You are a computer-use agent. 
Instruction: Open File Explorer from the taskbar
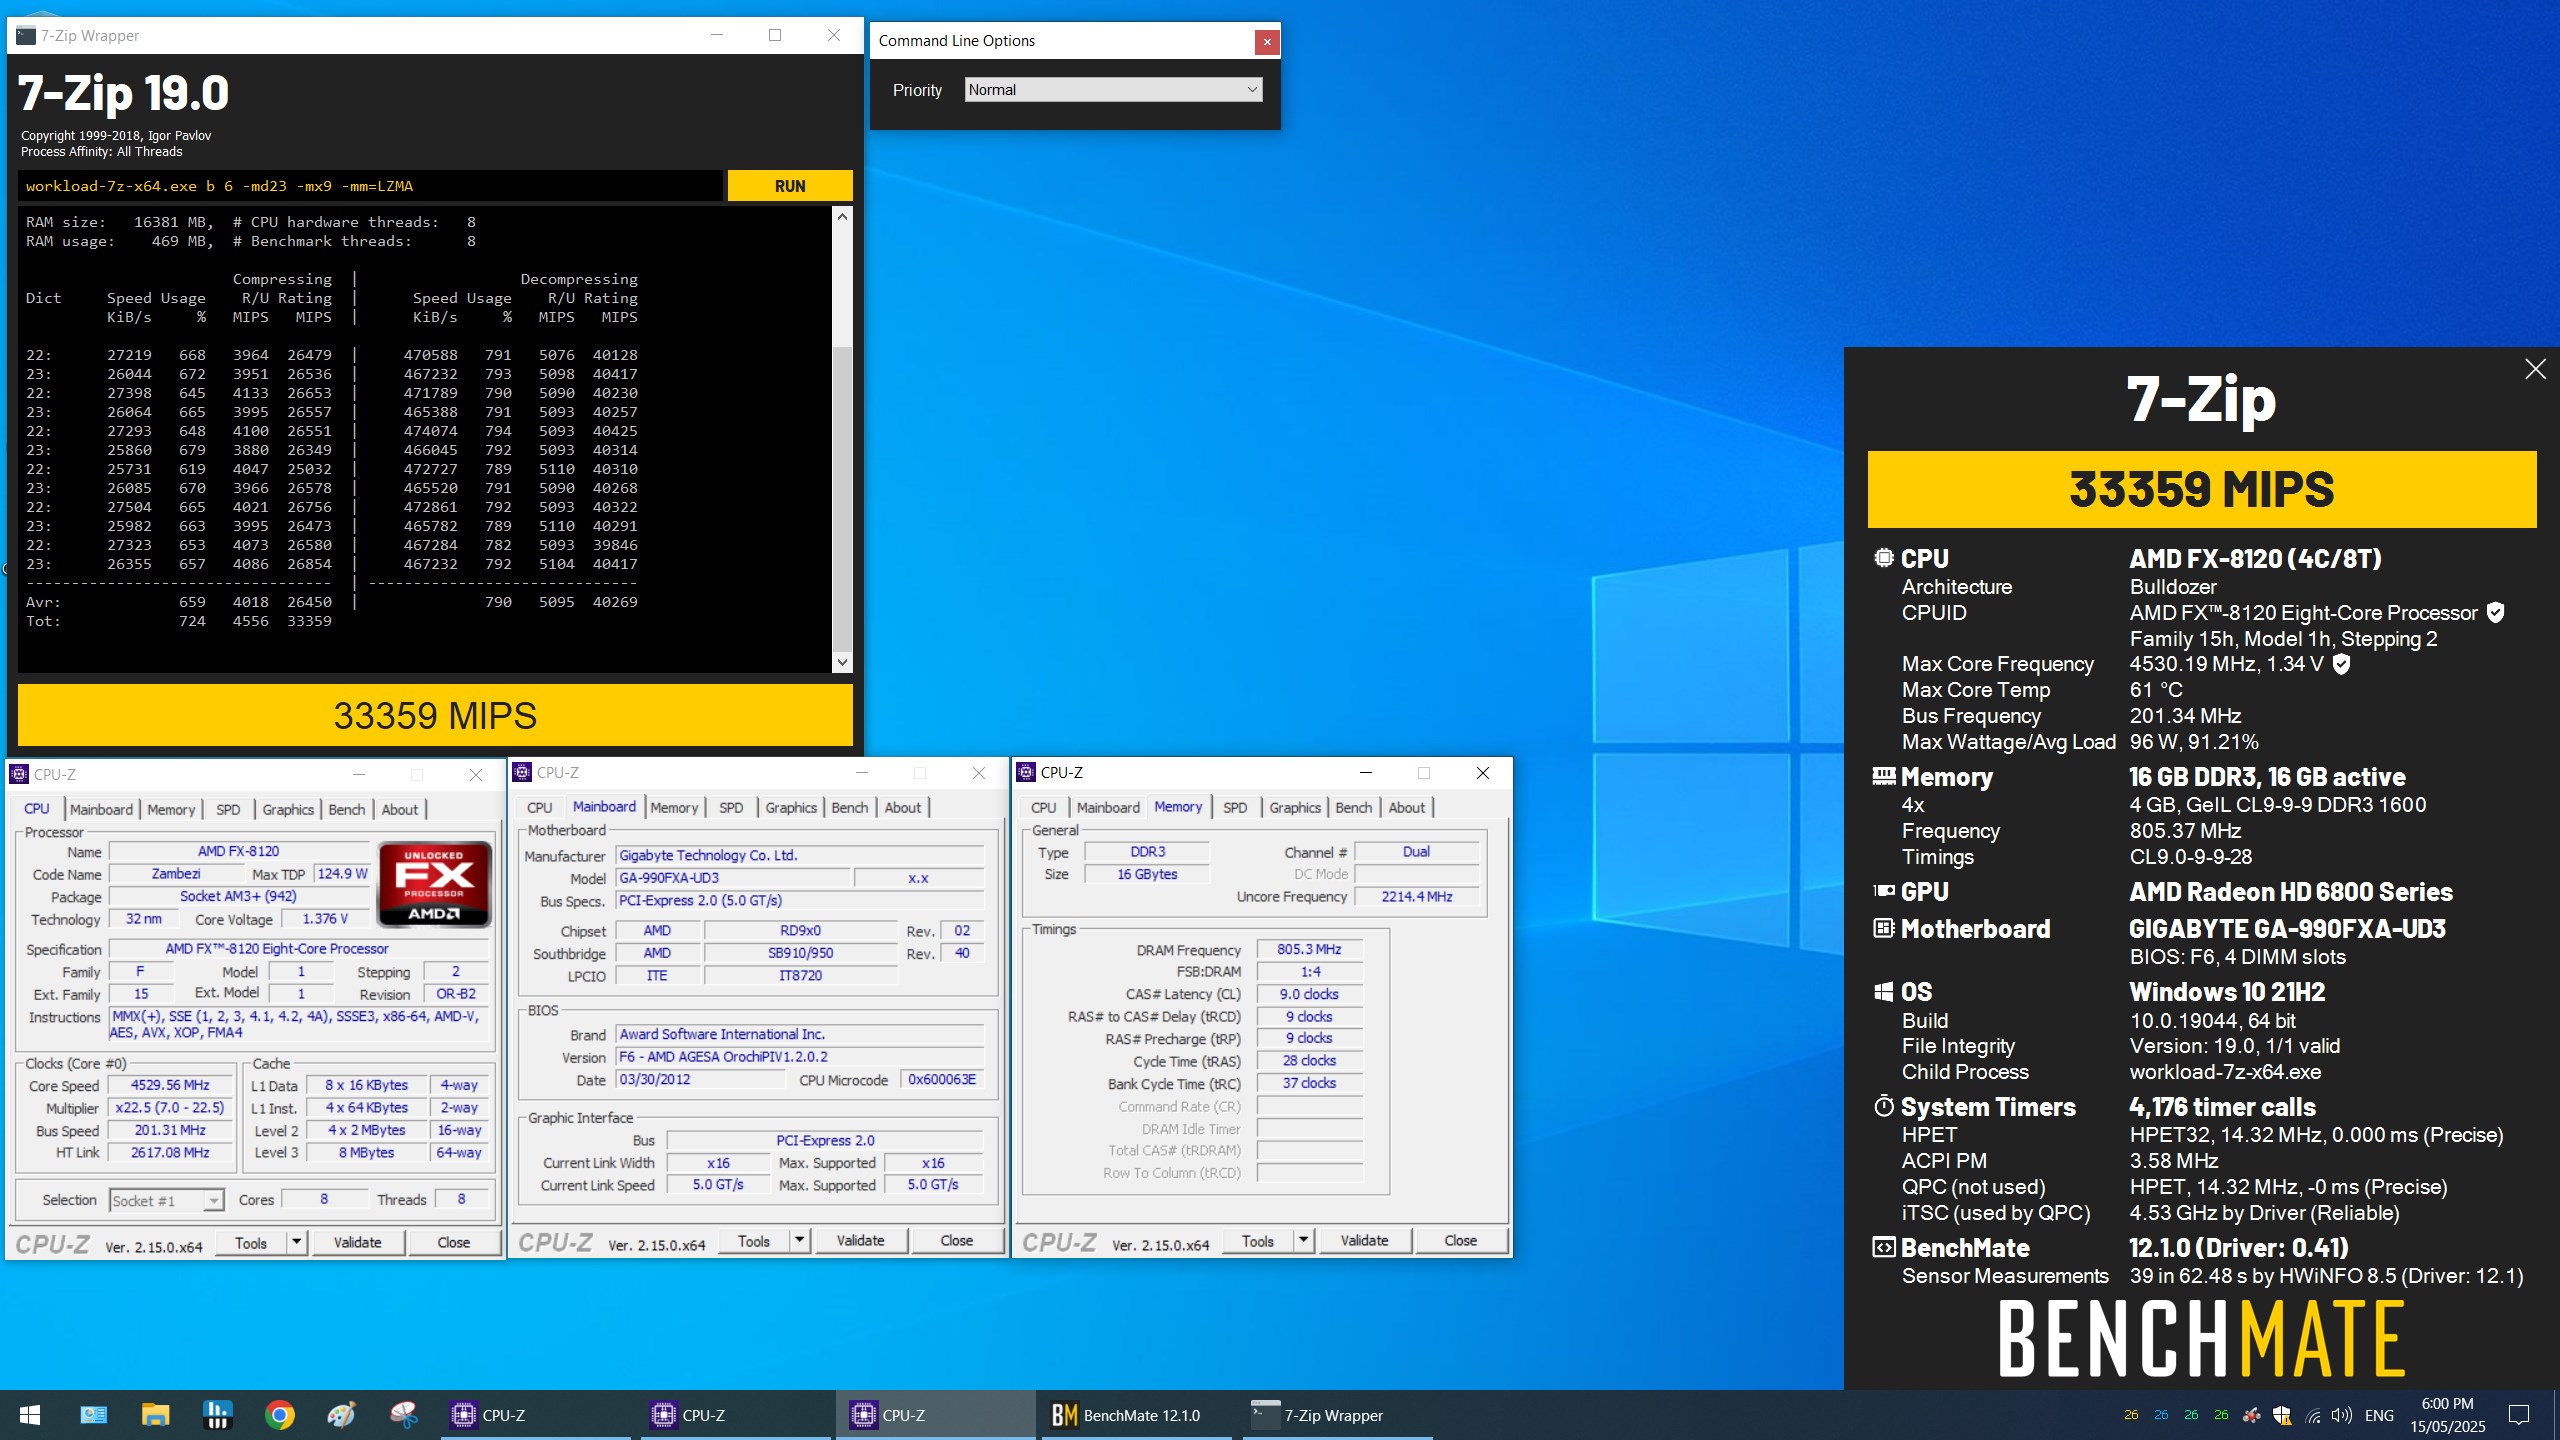pos(155,1415)
